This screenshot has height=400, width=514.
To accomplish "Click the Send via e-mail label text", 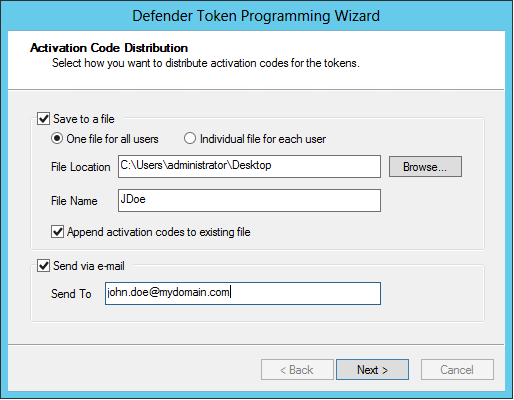I will click(89, 266).
